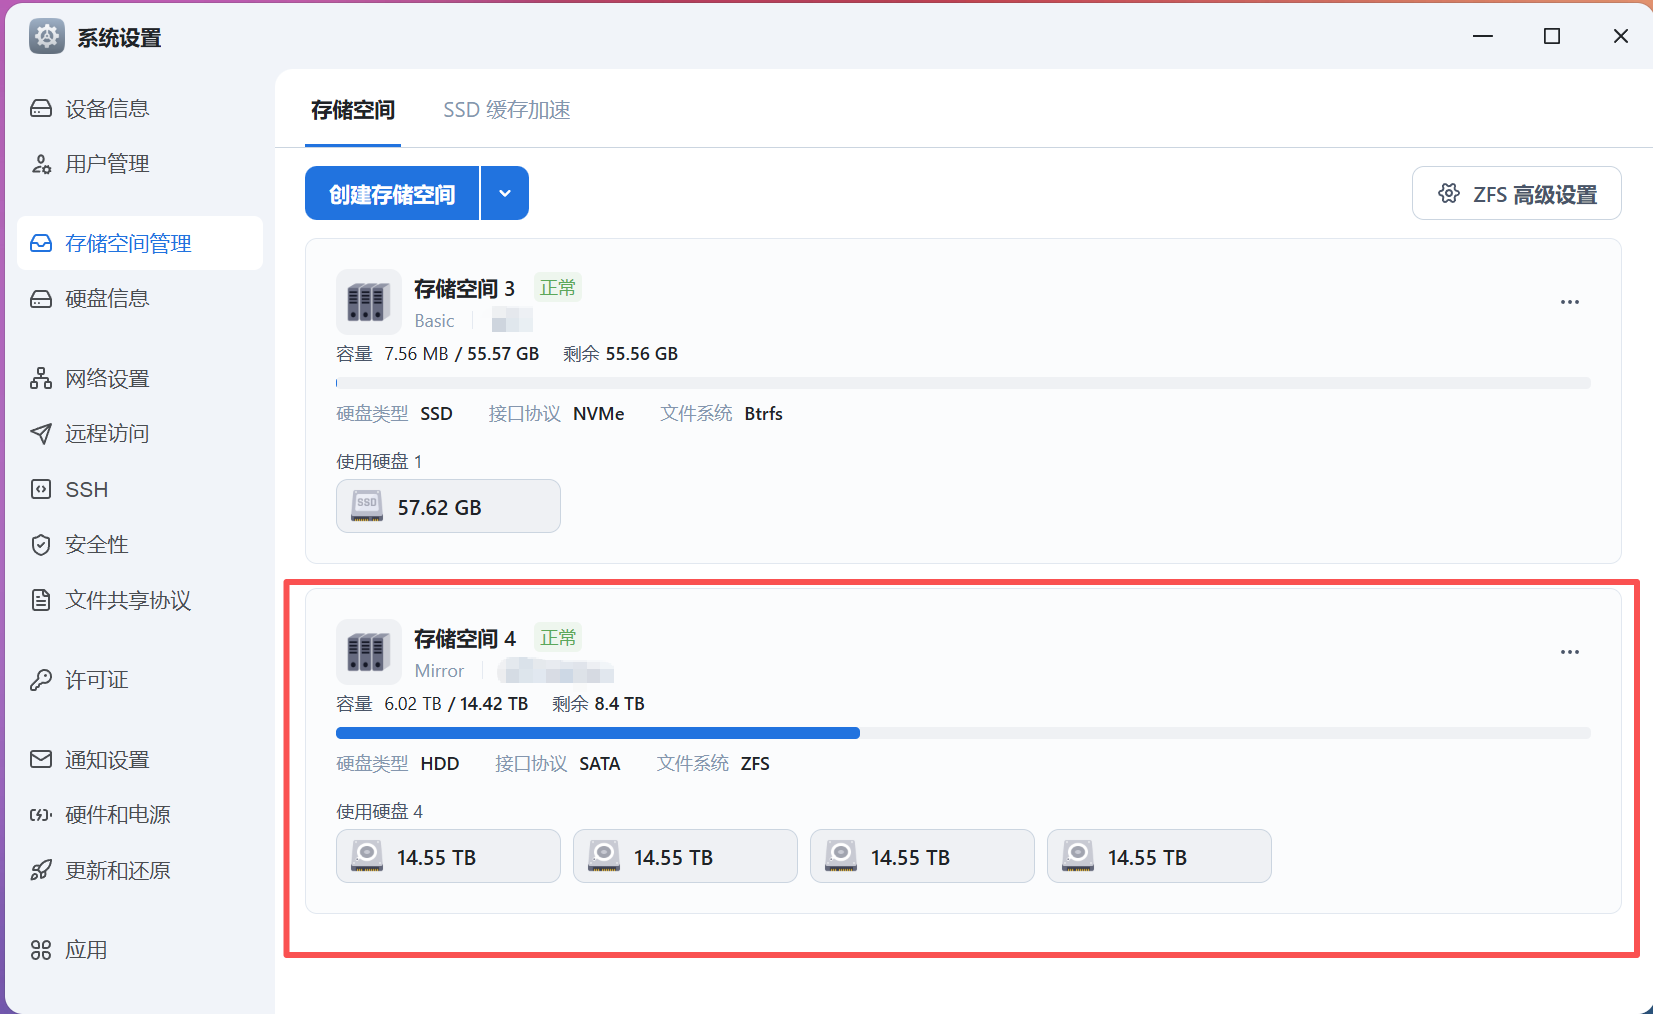Click the 存储空间 3 title
The height and width of the screenshot is (1014, 1653).
tap(465, 289)
